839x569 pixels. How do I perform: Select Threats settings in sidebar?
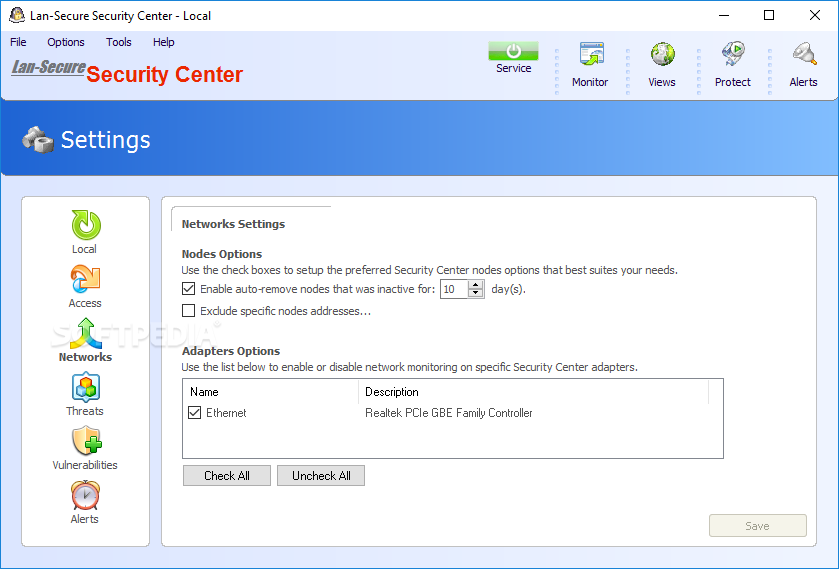coord(85,394)
